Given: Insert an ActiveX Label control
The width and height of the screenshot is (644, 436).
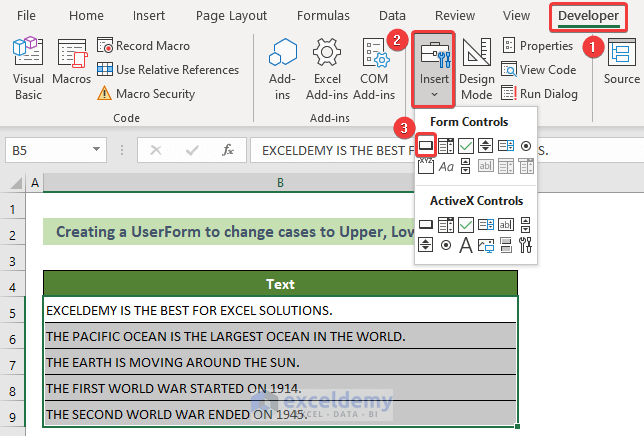Looking at the screenshot, I should tap(466, 245).
